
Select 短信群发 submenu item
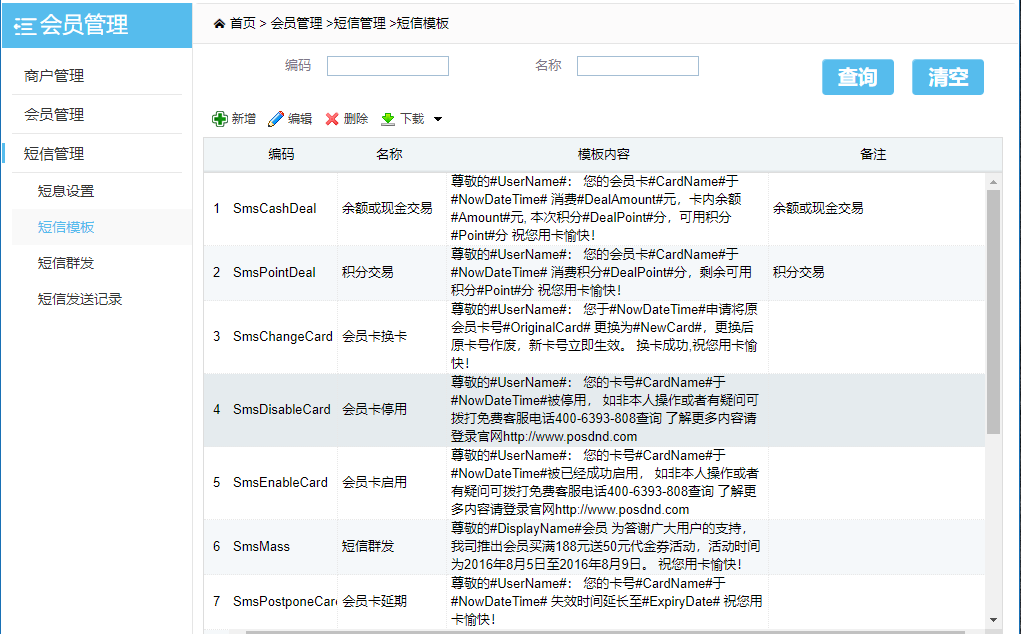(66, 263)
